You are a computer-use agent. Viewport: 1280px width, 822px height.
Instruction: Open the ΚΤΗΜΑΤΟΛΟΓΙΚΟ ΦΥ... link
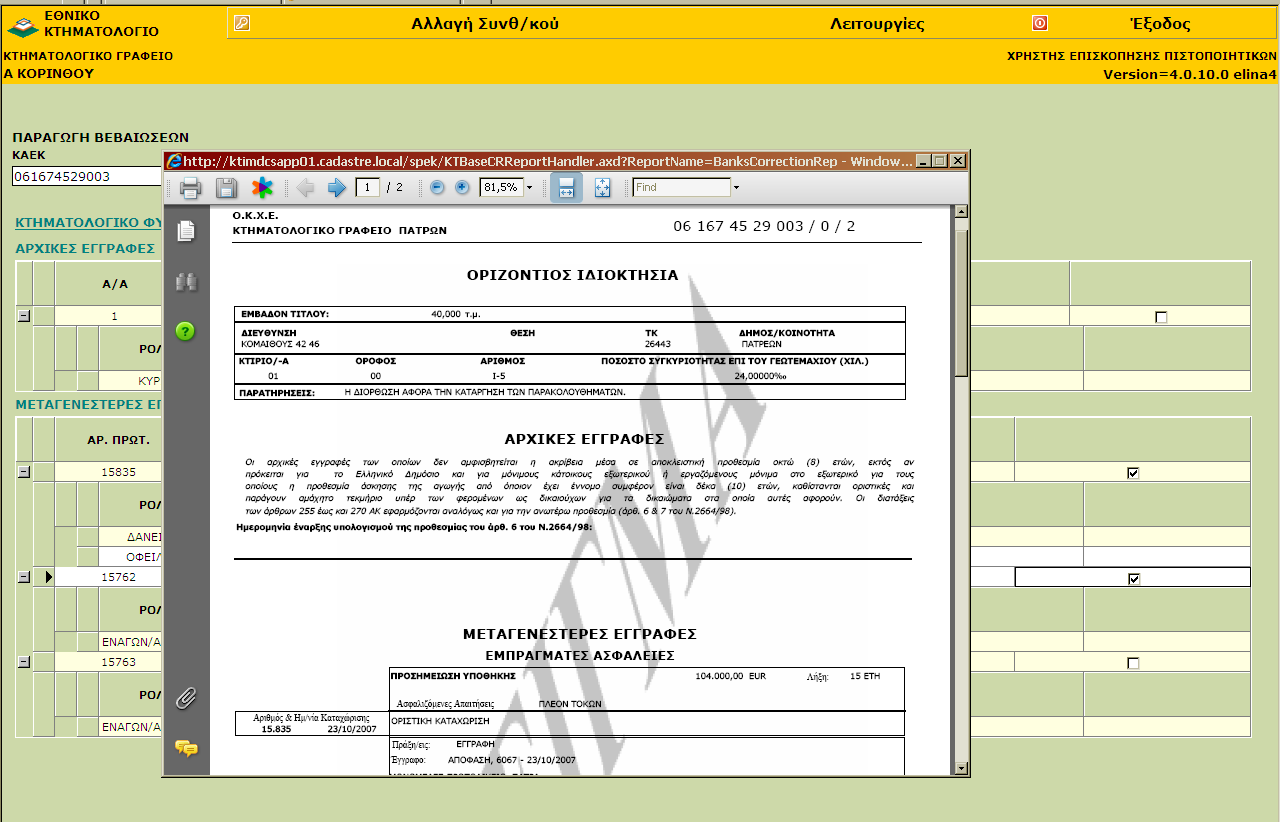pos(89,223)
